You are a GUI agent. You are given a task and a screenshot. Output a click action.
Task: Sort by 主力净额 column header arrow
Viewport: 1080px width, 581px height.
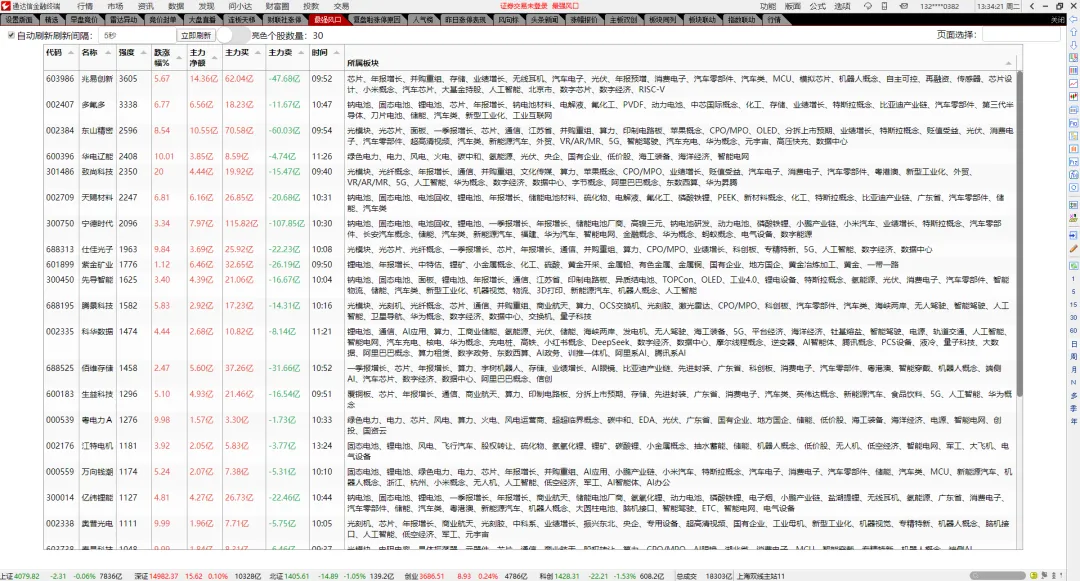(x=214, y=57)
